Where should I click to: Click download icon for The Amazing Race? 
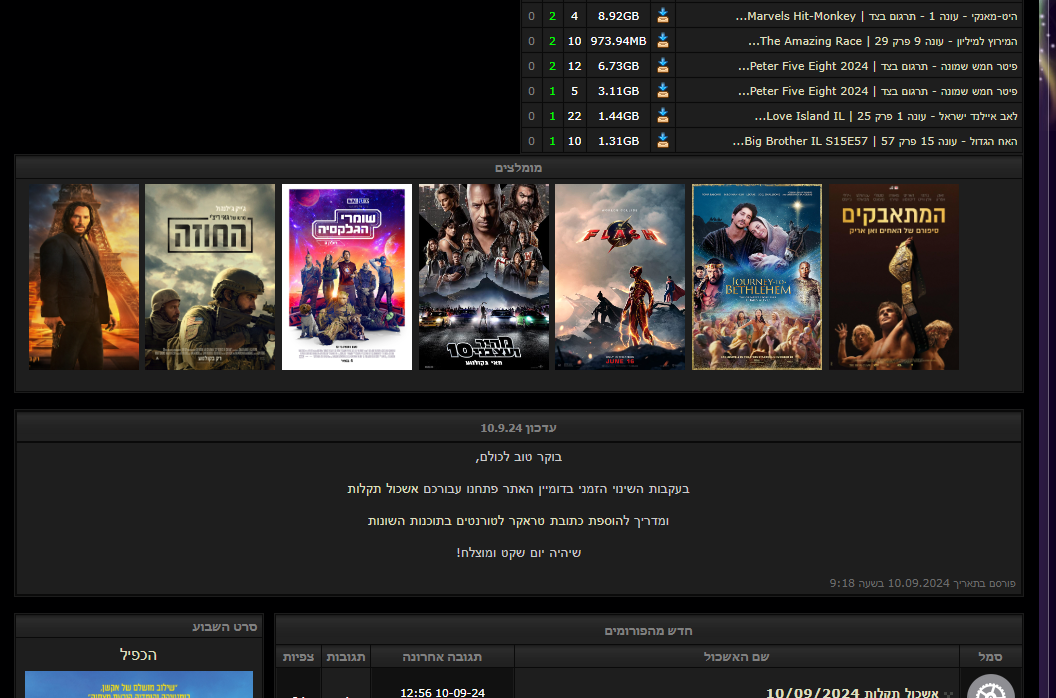point(662,41)
